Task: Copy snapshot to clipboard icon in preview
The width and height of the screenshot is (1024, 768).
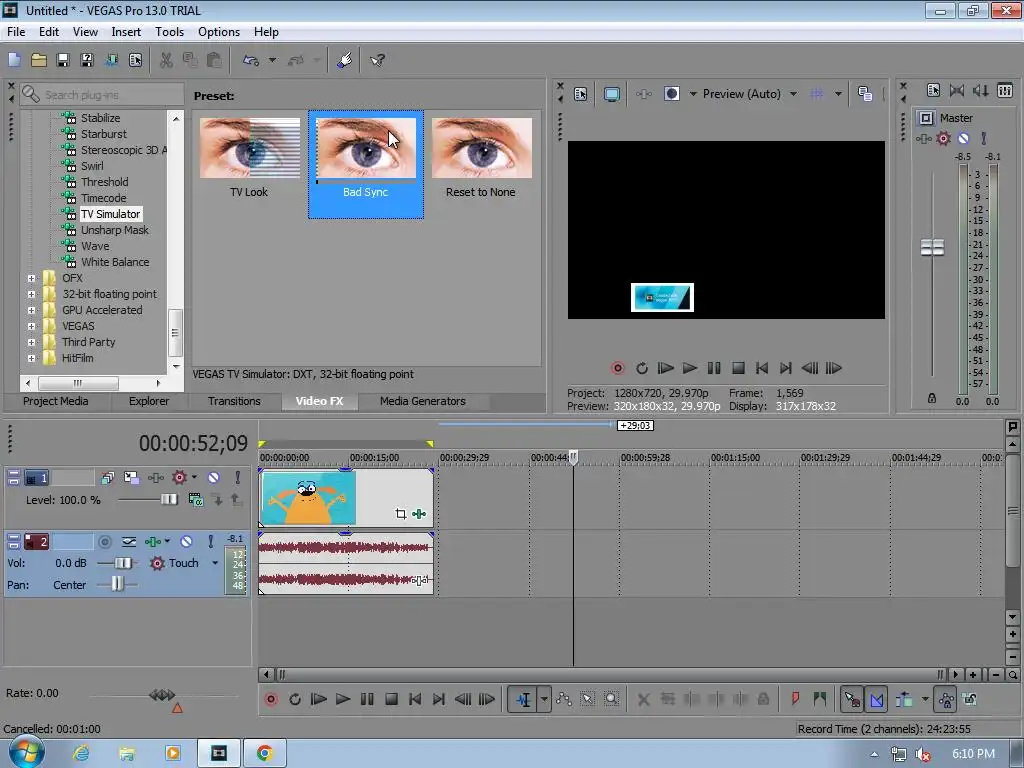Action: pyautogui.click(x=865, y=94)
